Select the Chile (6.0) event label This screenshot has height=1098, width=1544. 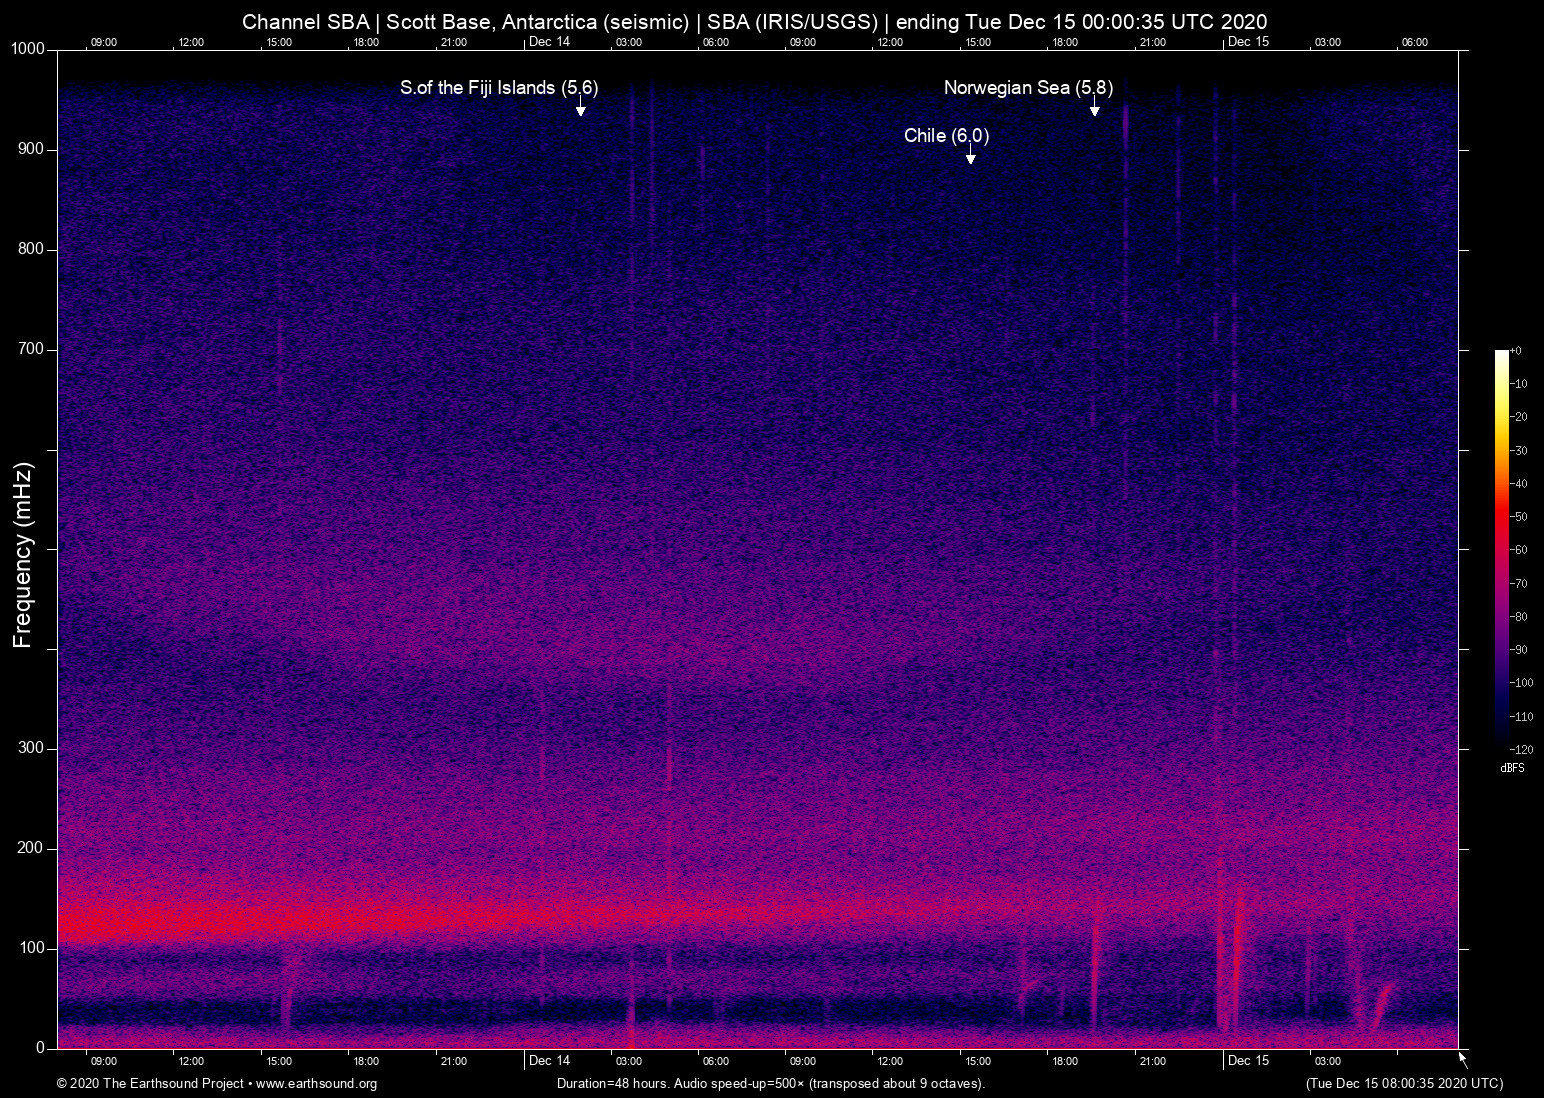click(946, 136)
